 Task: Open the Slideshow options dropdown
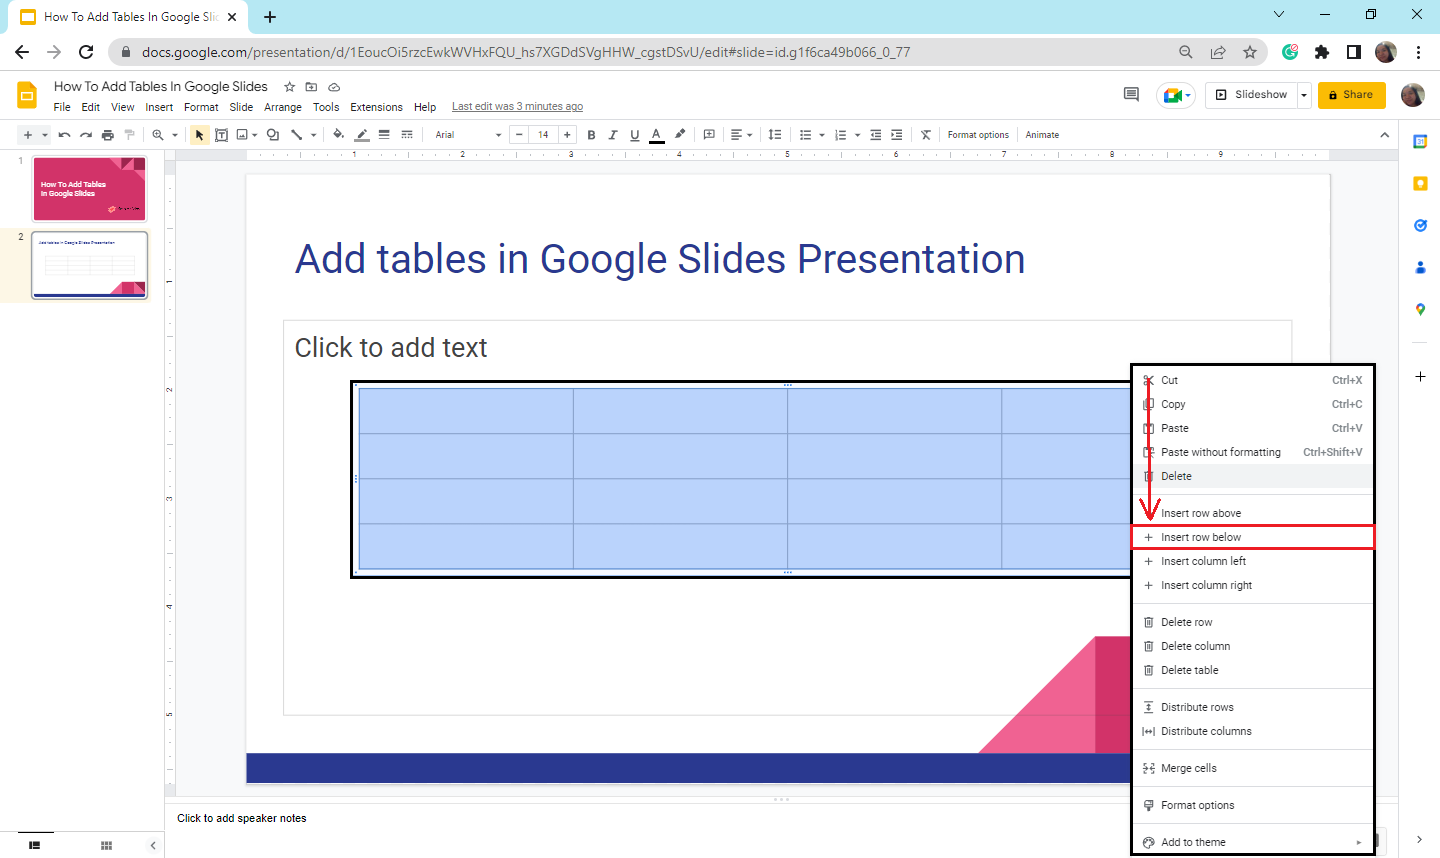[1304, 95]
